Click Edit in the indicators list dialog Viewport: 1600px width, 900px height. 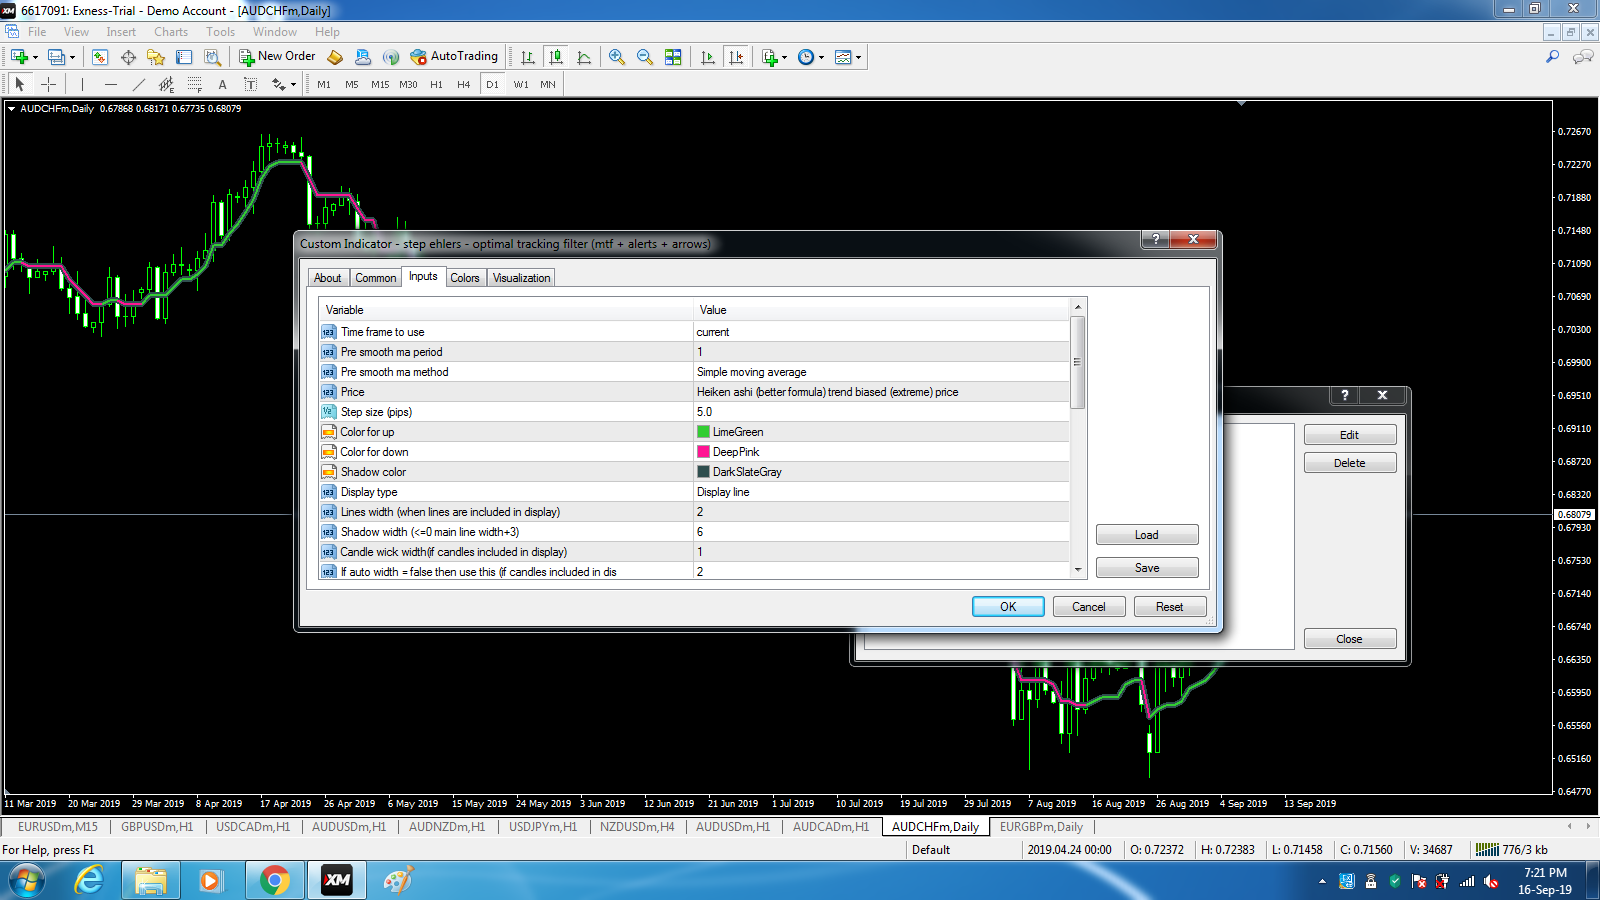[x=1350, y=435]
